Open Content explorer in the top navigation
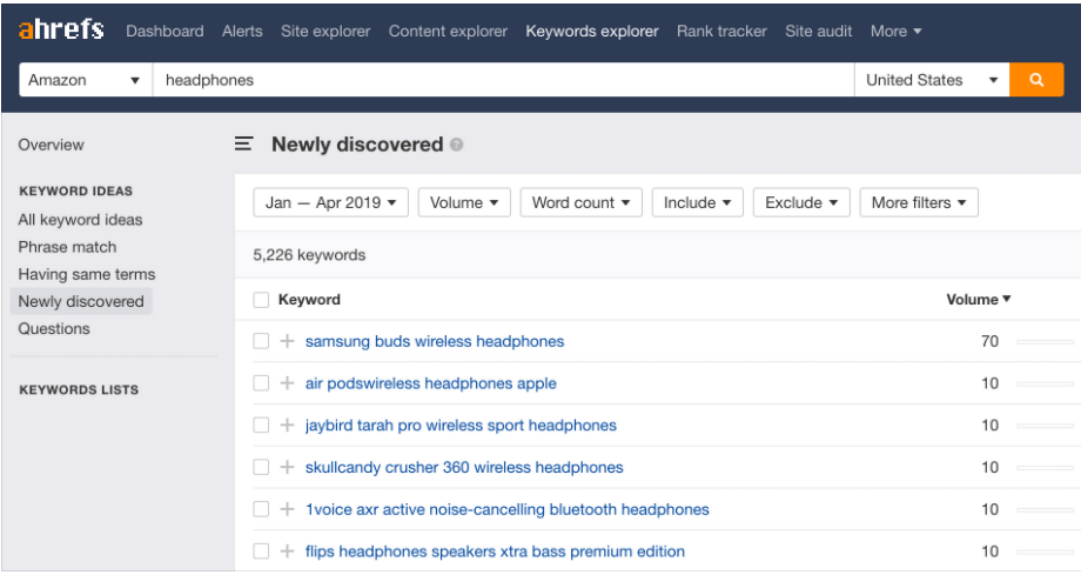The height and width of the screenshot is (575, 1082). (x=448, y=31)
